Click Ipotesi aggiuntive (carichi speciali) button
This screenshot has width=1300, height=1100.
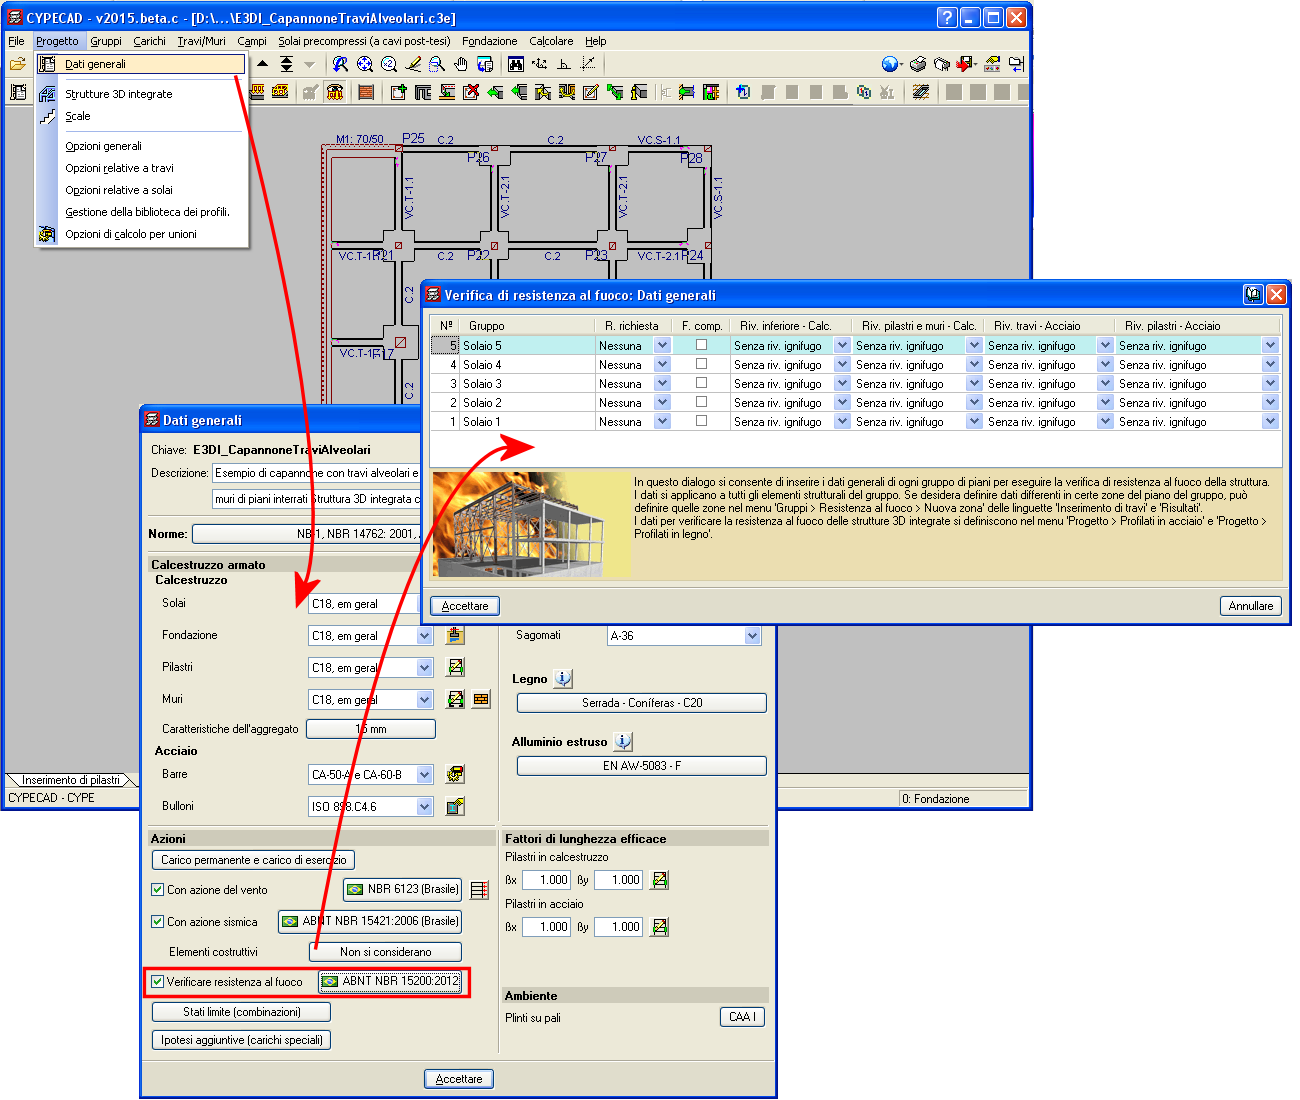click(241, 1040)
